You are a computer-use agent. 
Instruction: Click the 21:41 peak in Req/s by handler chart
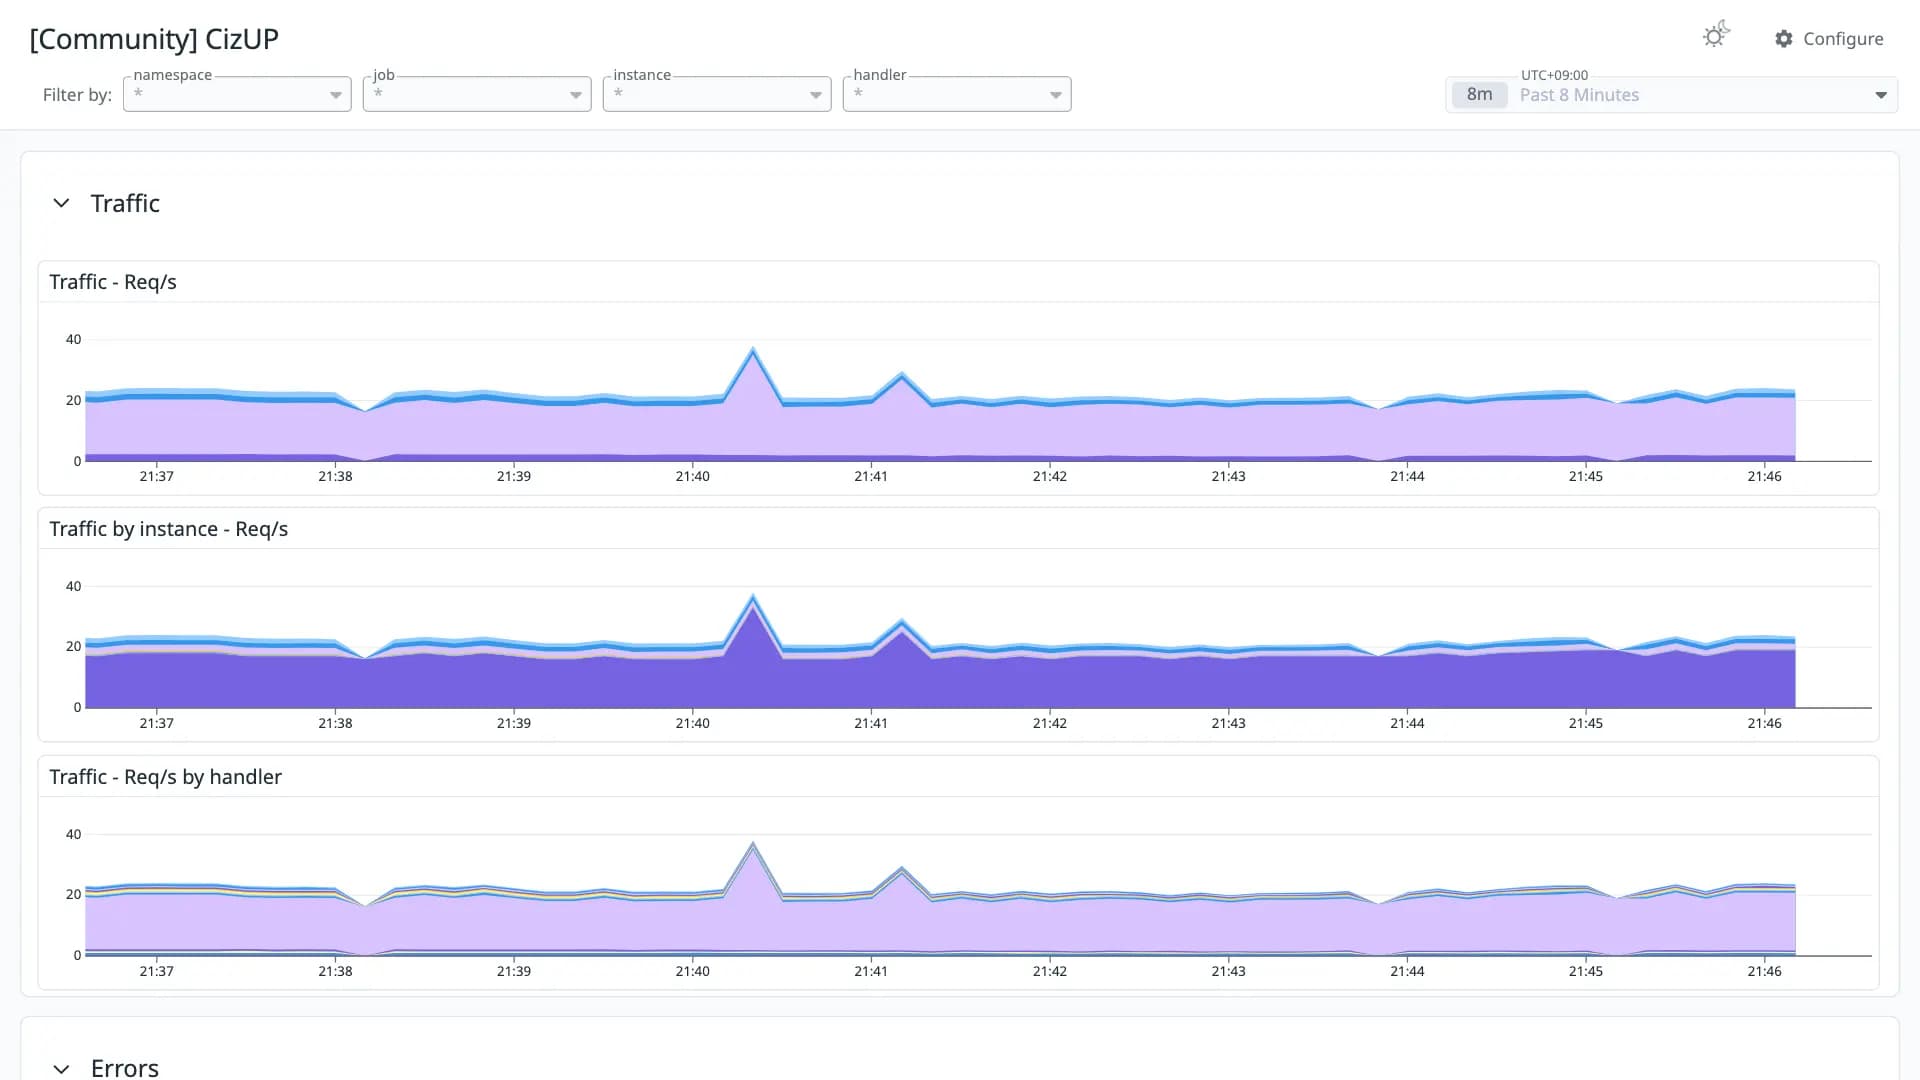point(902,869)
